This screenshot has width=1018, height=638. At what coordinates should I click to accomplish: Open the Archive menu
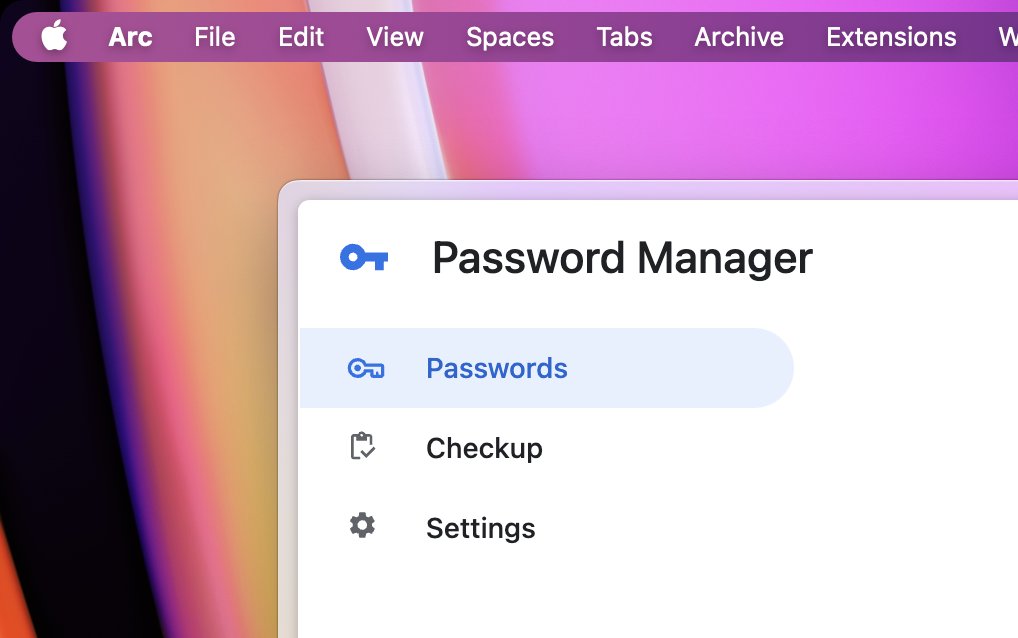point(739,37)
